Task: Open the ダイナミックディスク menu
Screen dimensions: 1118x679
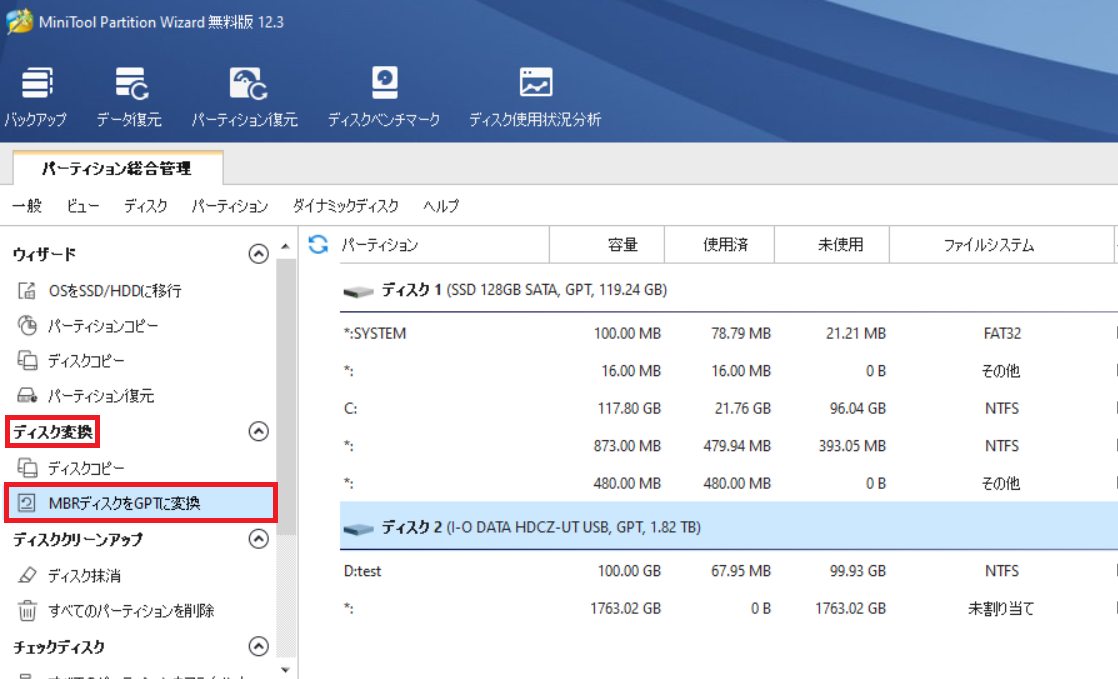Action: pos(346,206)
